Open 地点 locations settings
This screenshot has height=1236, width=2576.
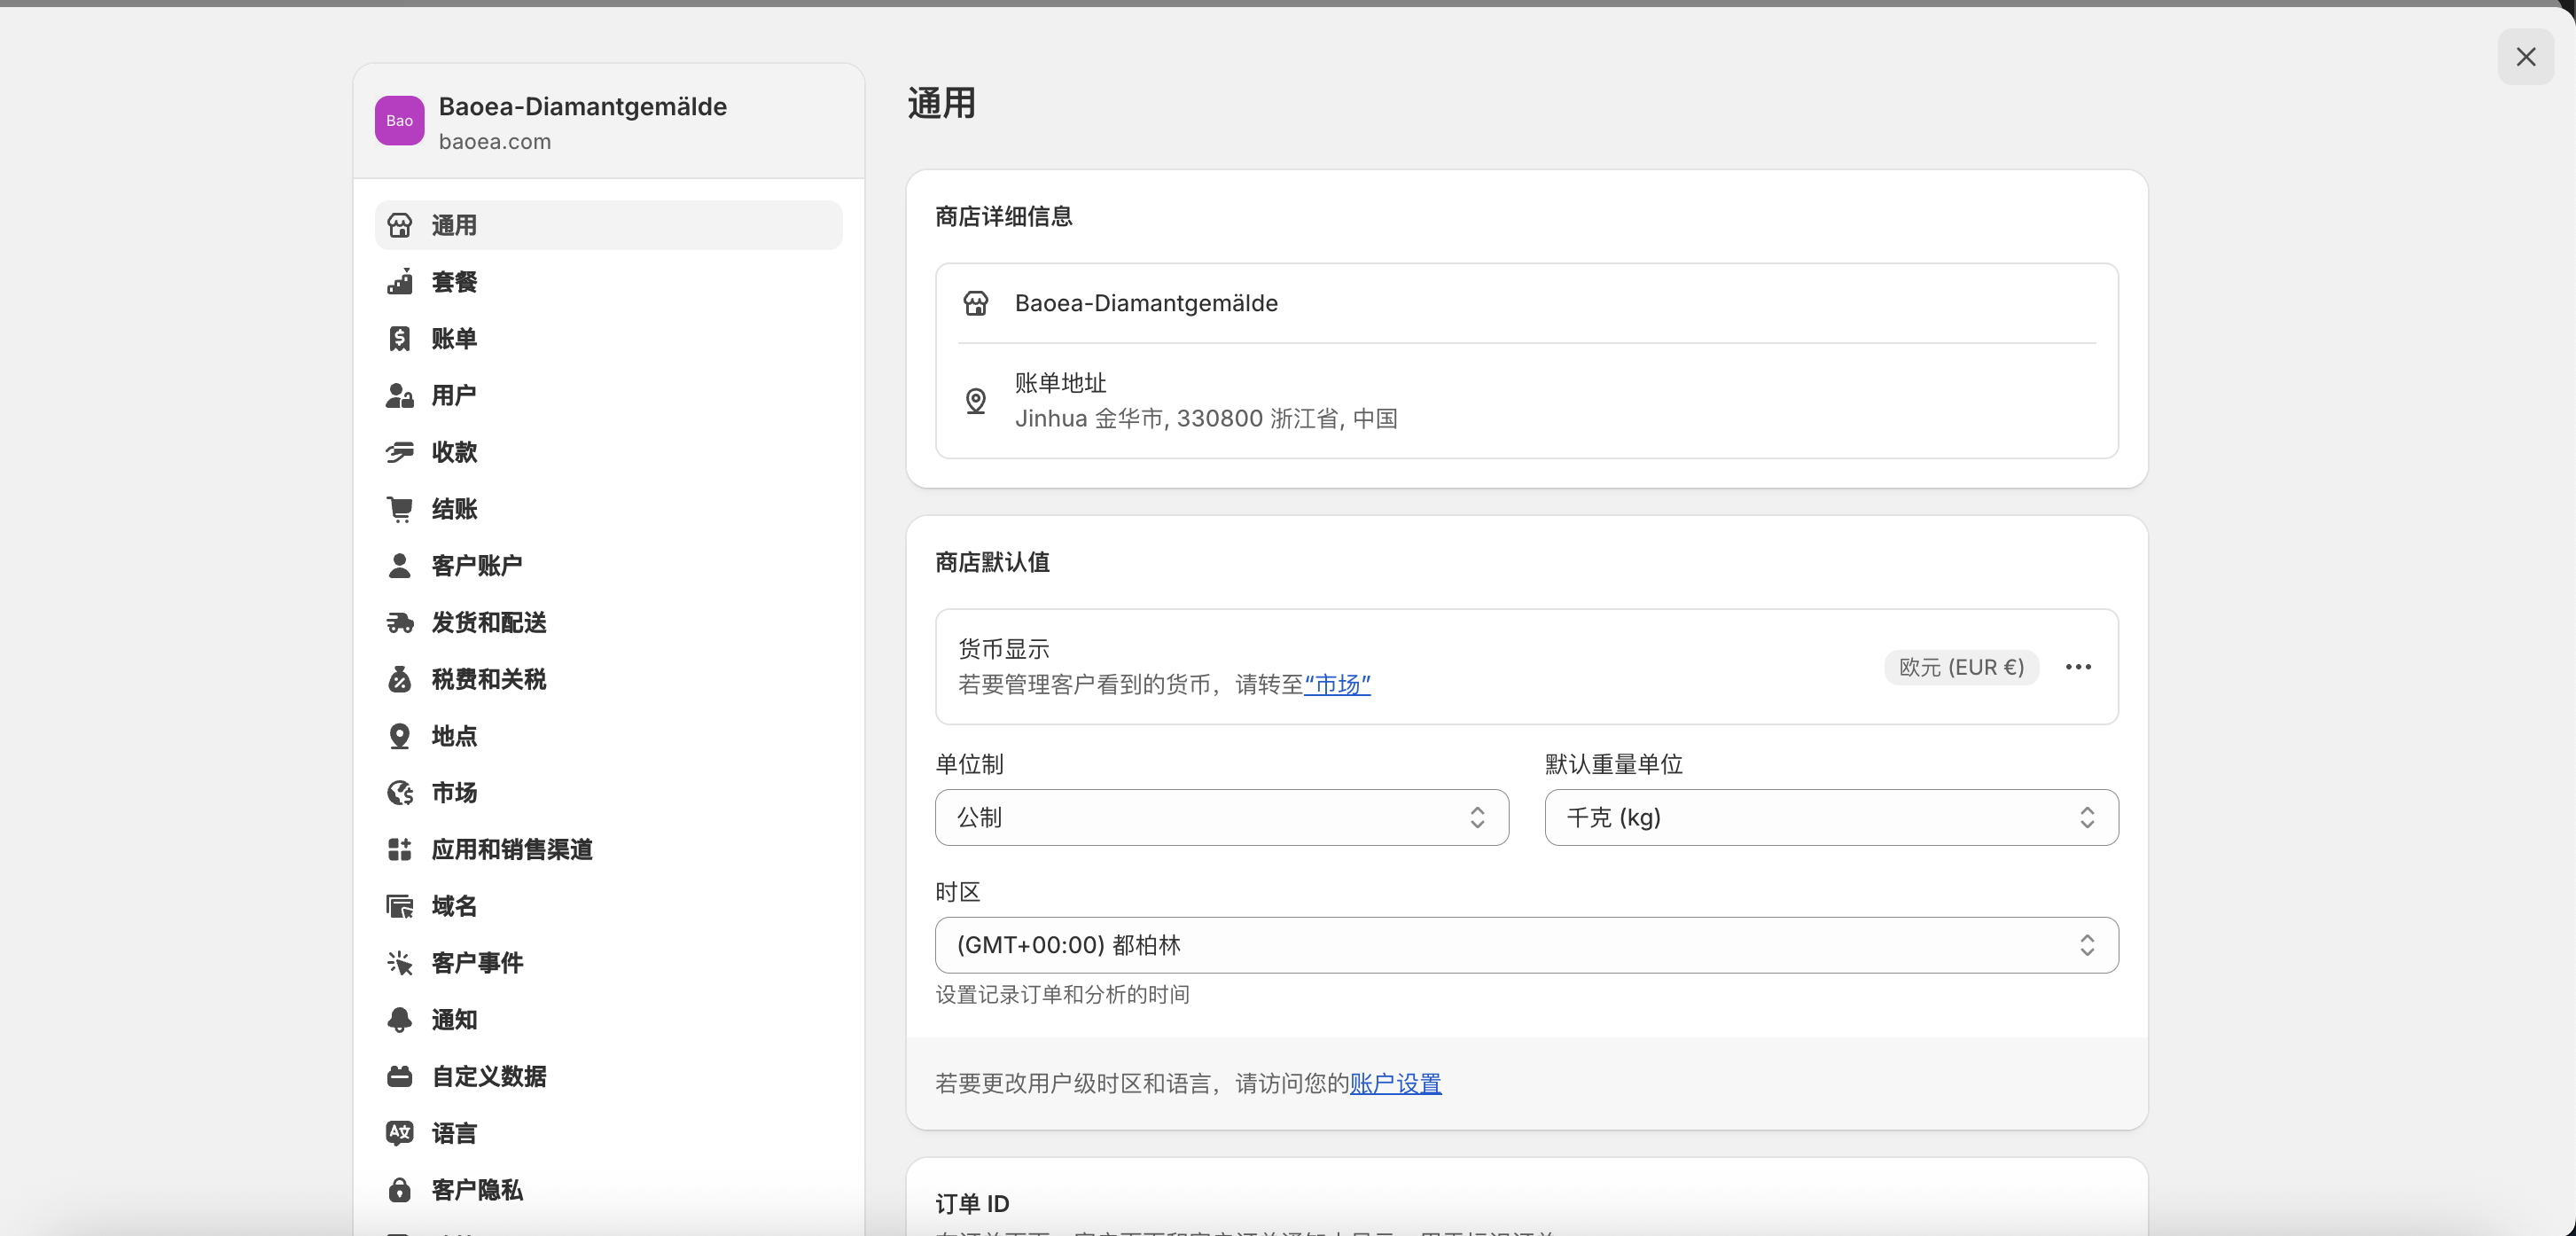pos(608,736)
